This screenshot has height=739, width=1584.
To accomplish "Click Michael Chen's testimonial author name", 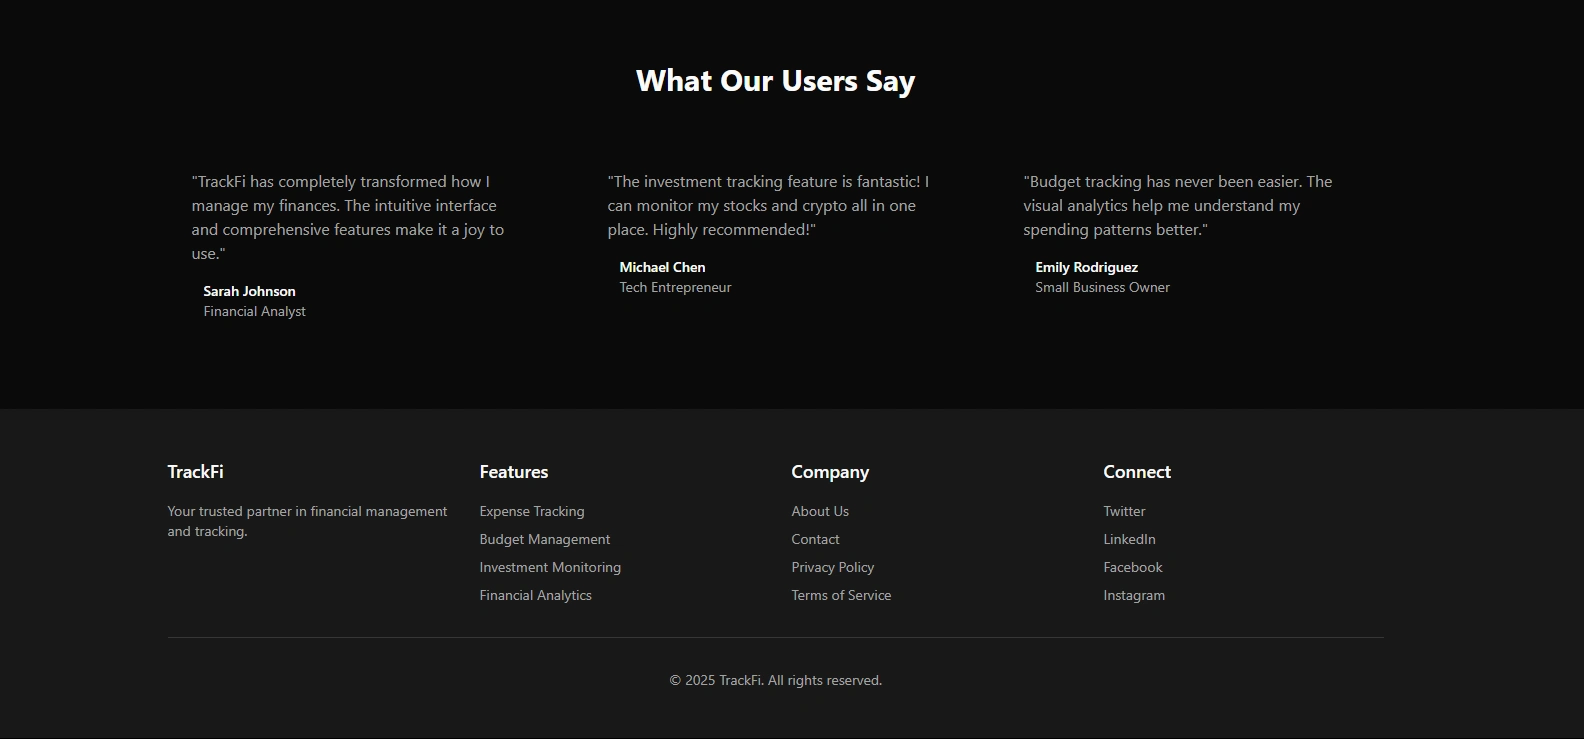I will (662, 267).
